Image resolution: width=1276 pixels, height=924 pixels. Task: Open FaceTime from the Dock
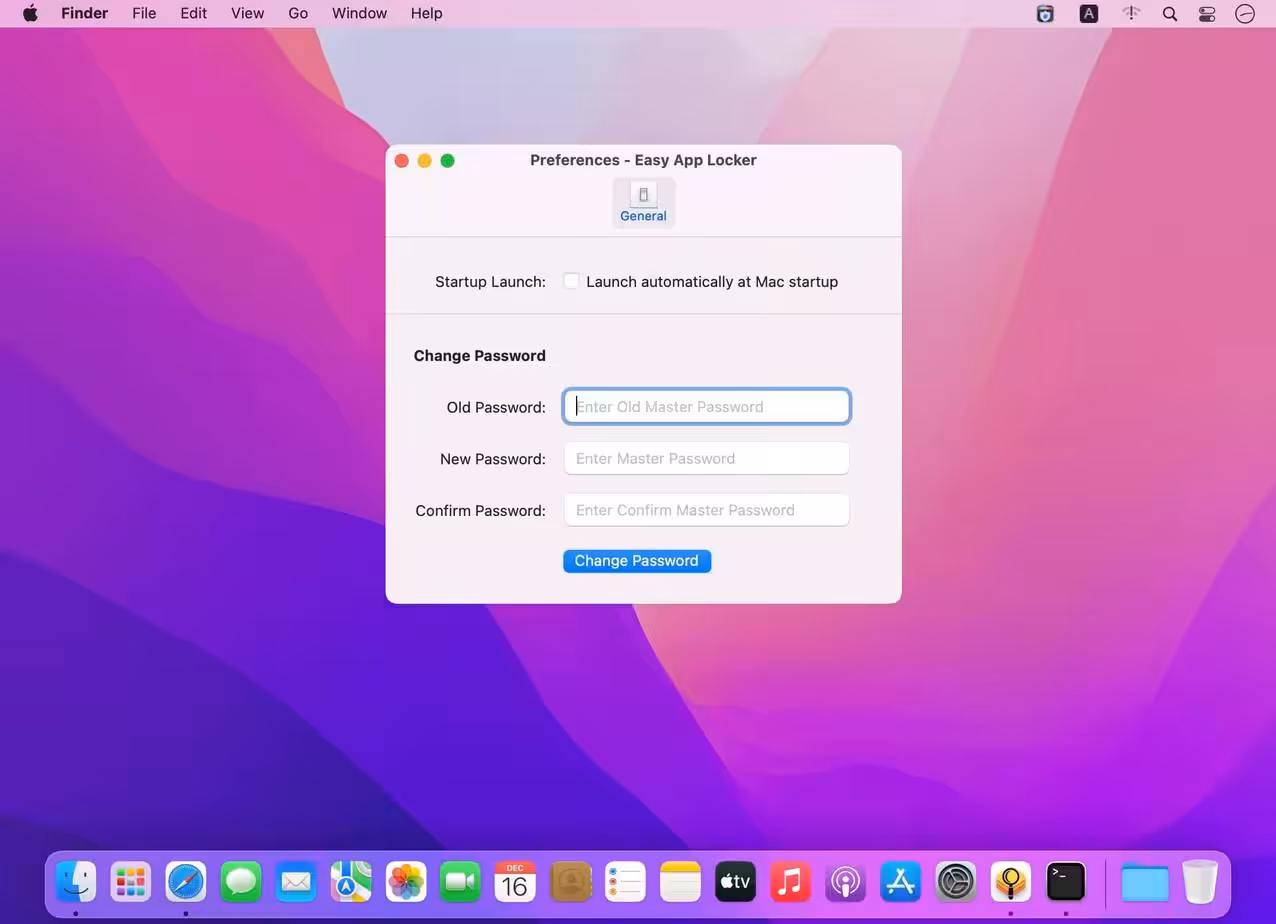point(460,882)
